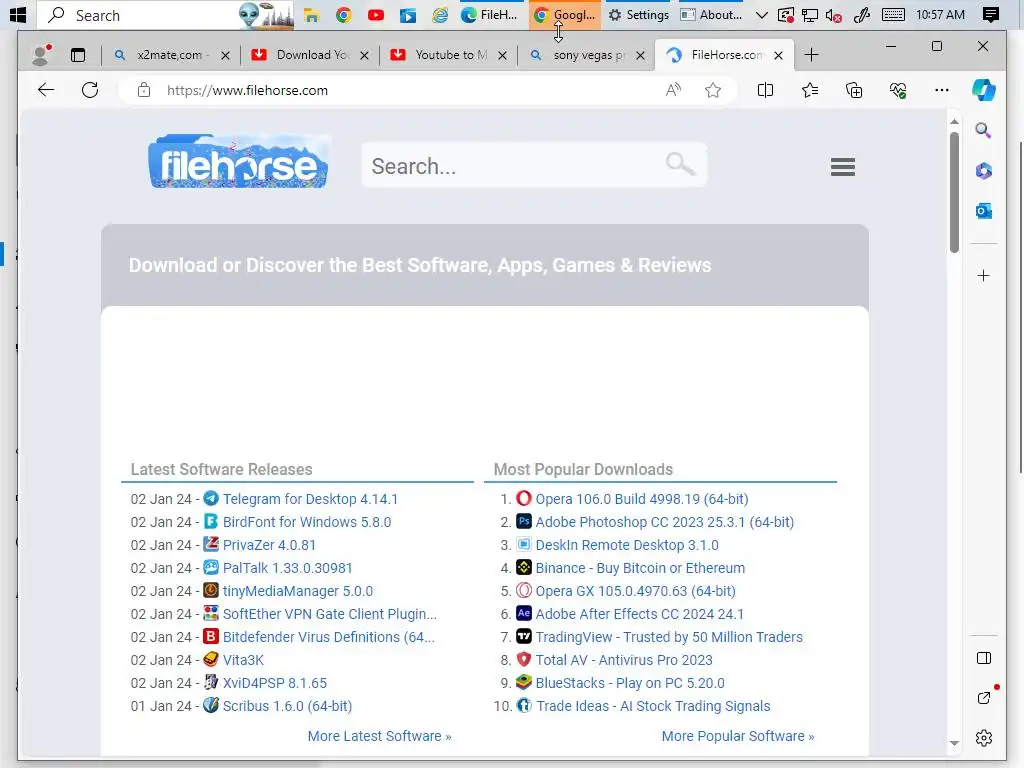Open Edge profile avatar
Viewport: 1024px width, 768px height.
click(x=41, y=55)
